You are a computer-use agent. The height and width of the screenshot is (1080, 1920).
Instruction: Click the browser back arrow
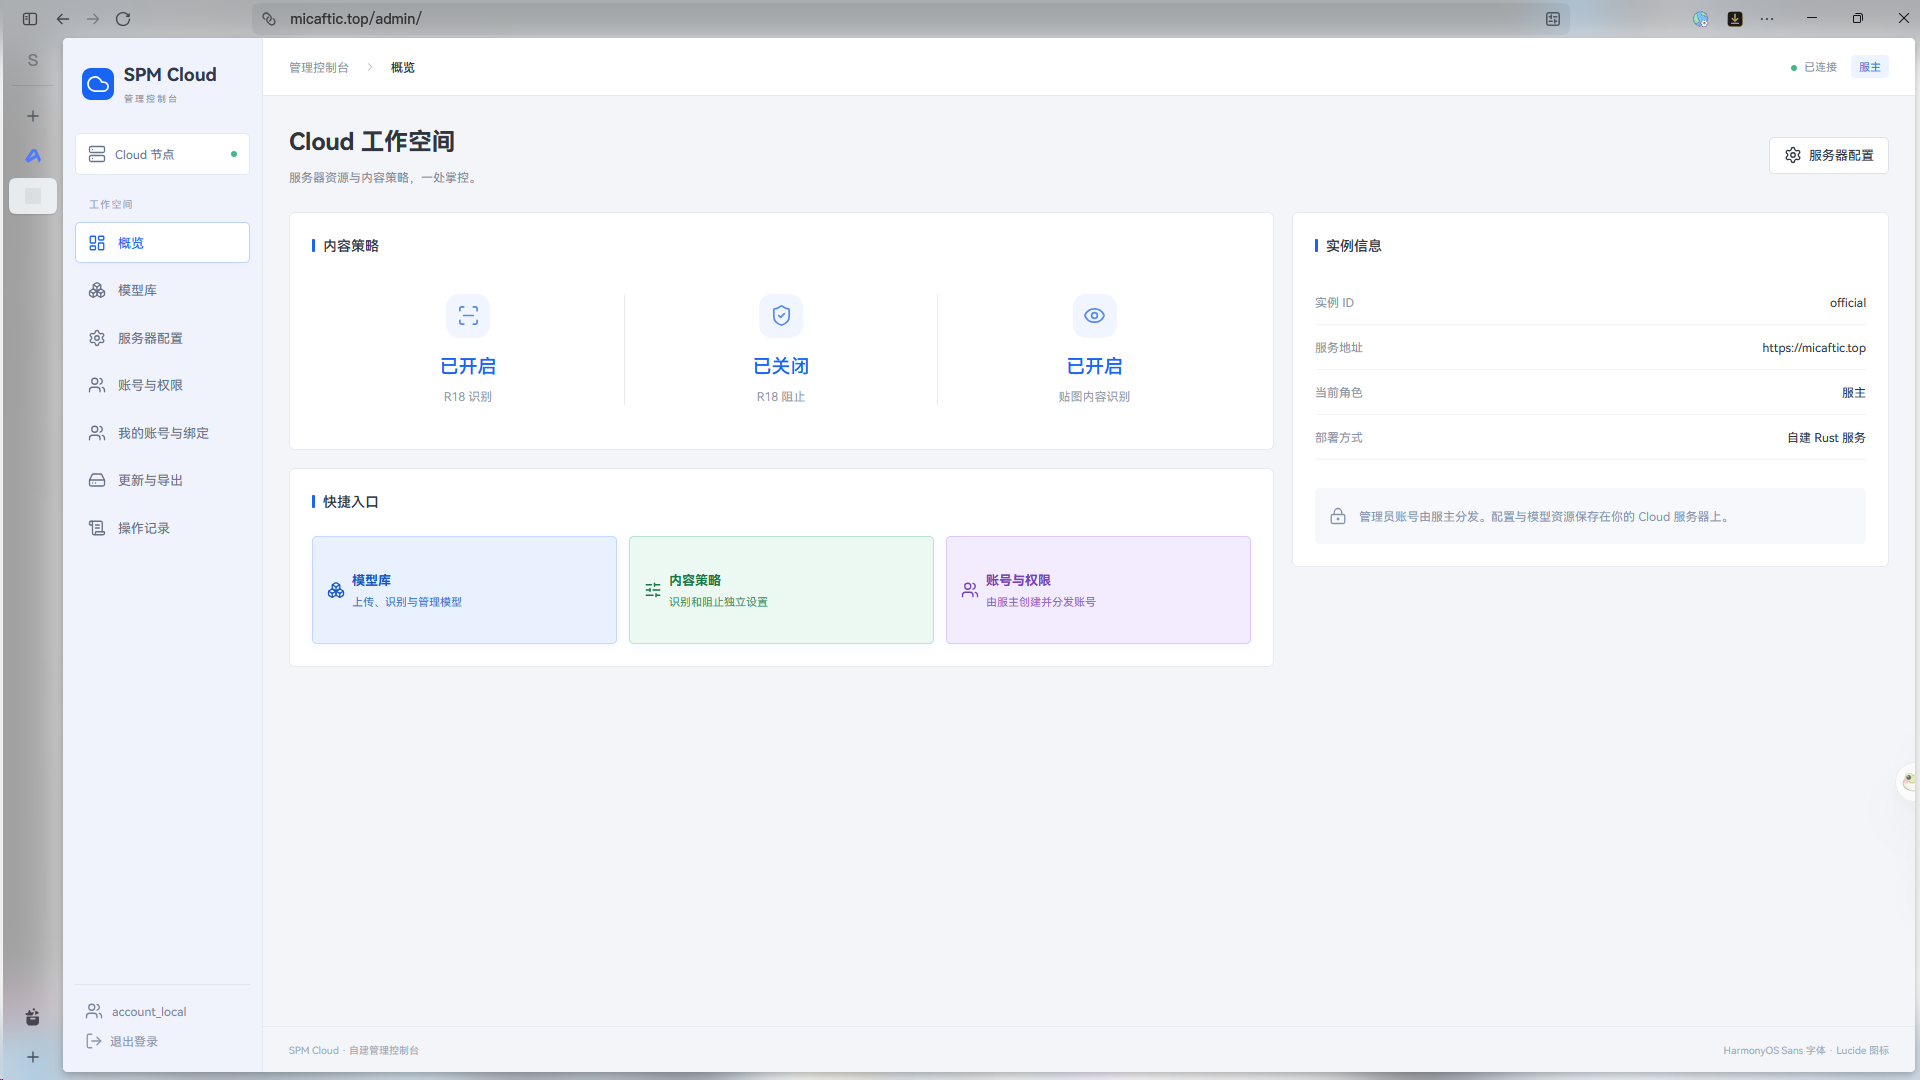[x=63, y=19]
